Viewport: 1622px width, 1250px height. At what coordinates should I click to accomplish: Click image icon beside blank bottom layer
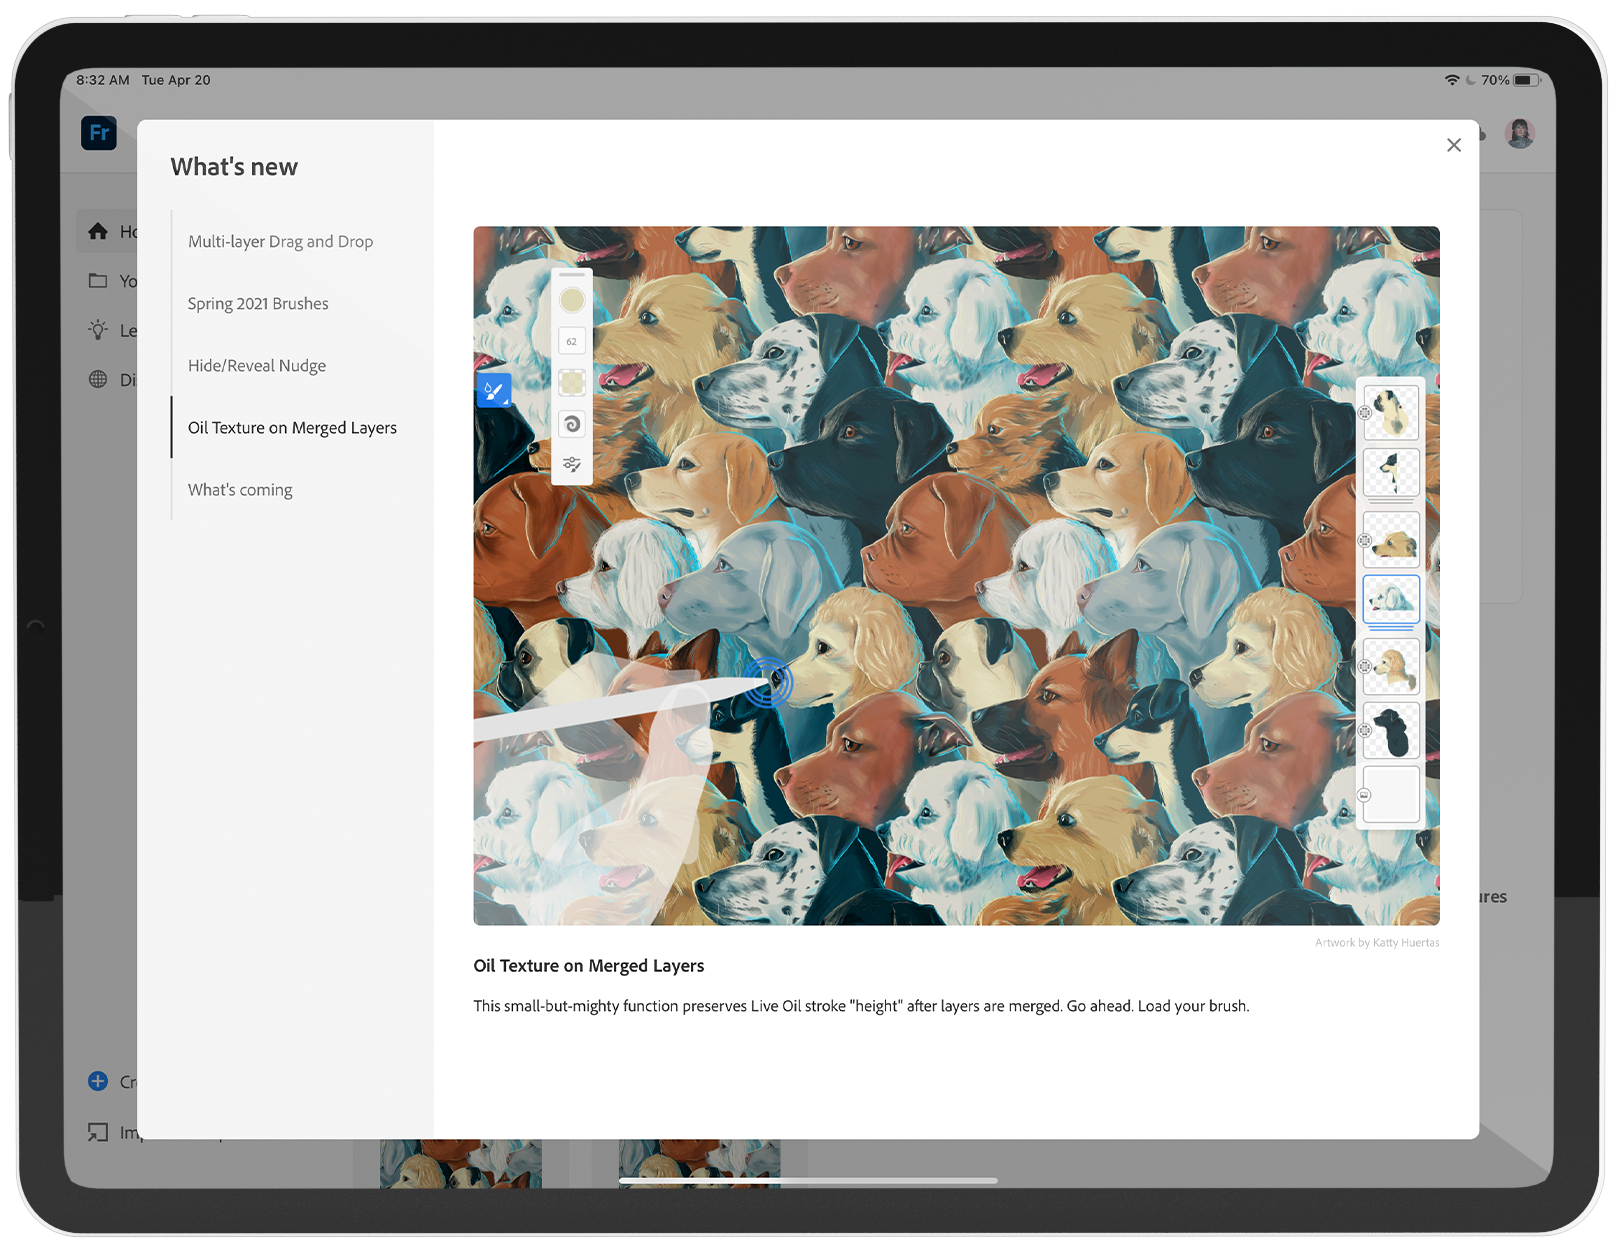1364,795
